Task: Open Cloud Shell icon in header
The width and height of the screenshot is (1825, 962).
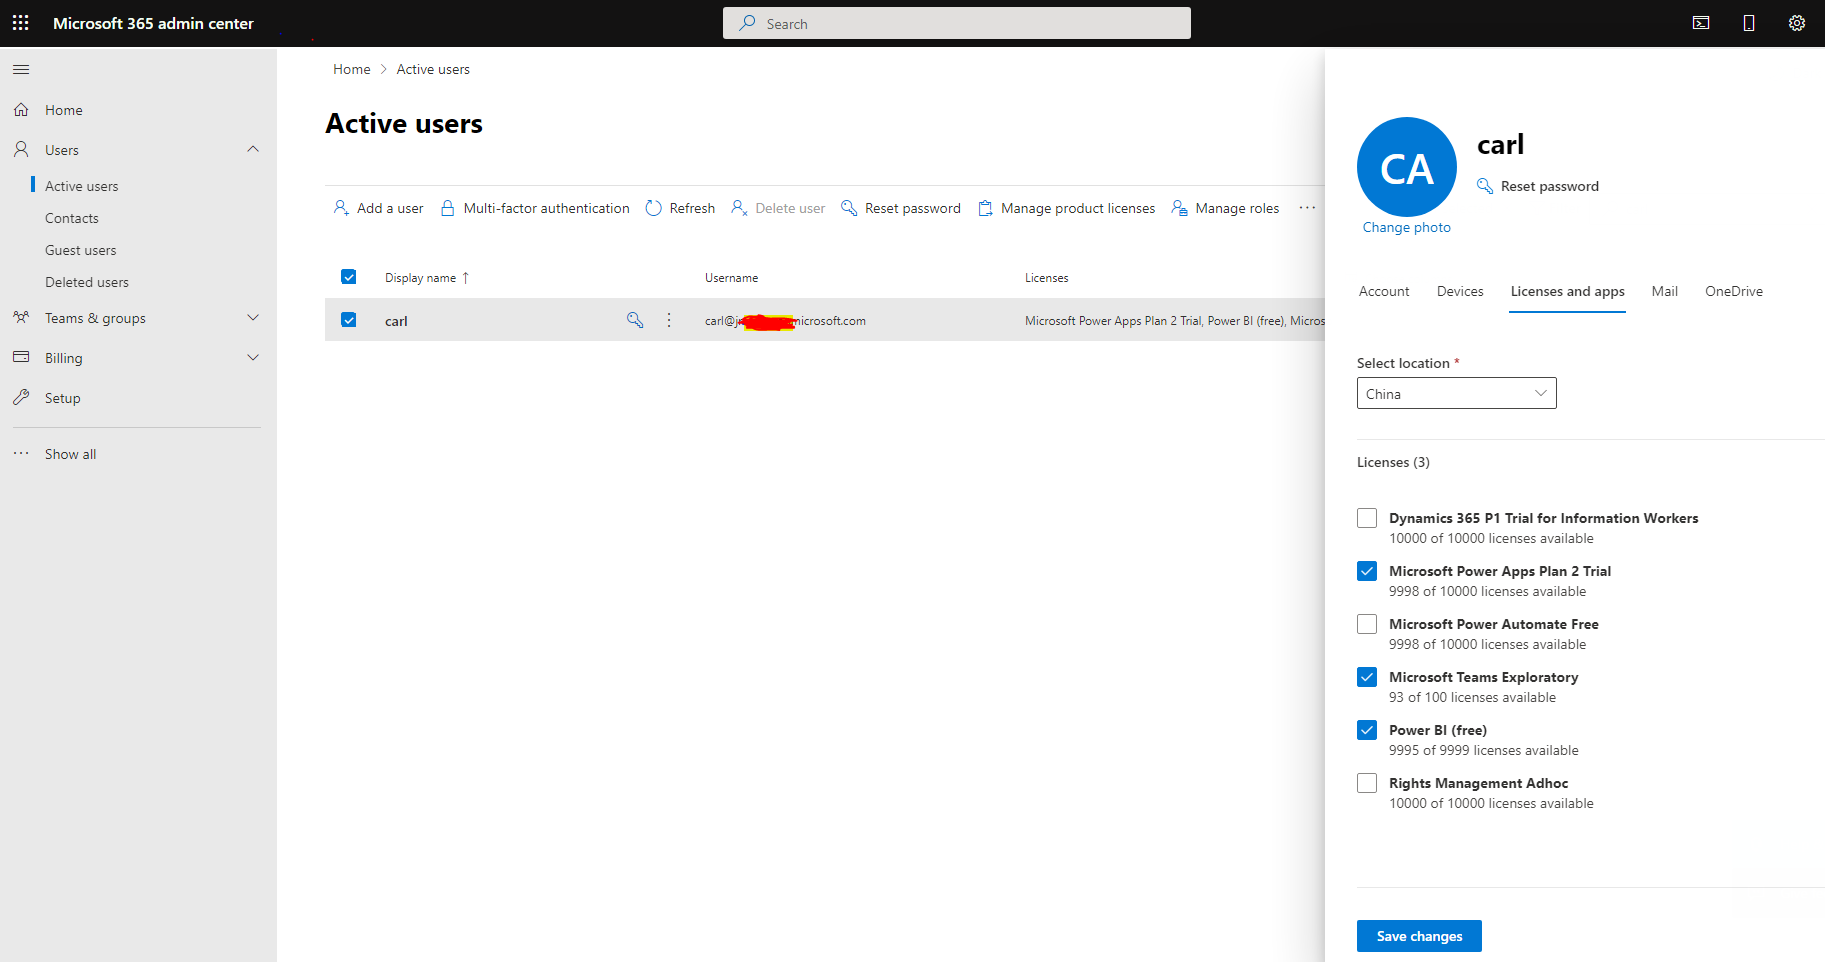Action: click(x=1701, y=23)
